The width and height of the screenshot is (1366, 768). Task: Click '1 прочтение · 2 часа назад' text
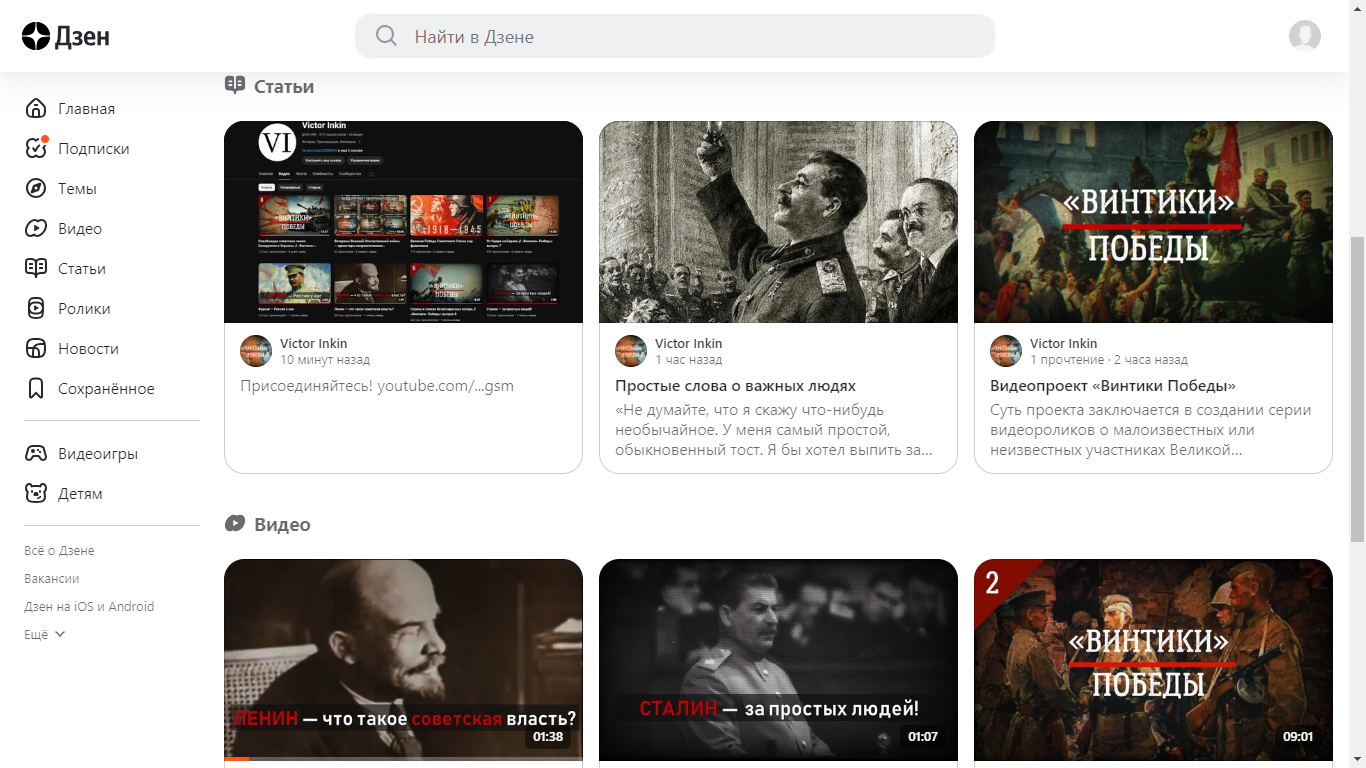pyautogui.click(x=1109, y=360)
